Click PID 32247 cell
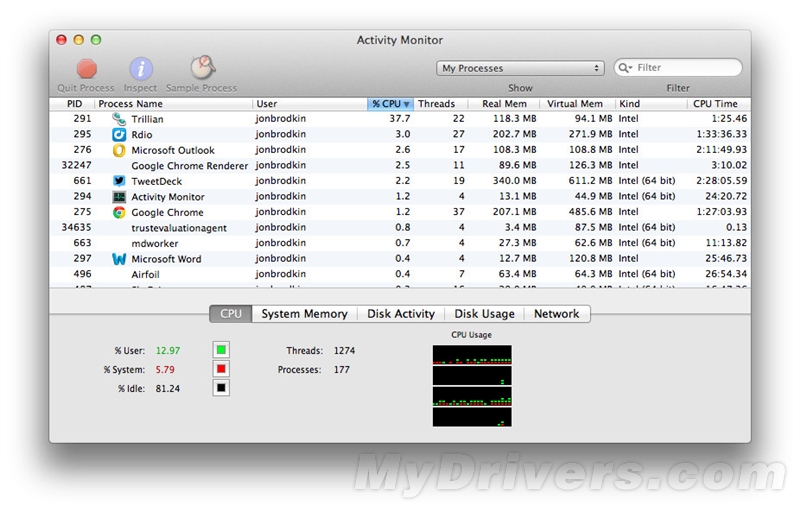The image size is (800, 511). pos(77,165)
